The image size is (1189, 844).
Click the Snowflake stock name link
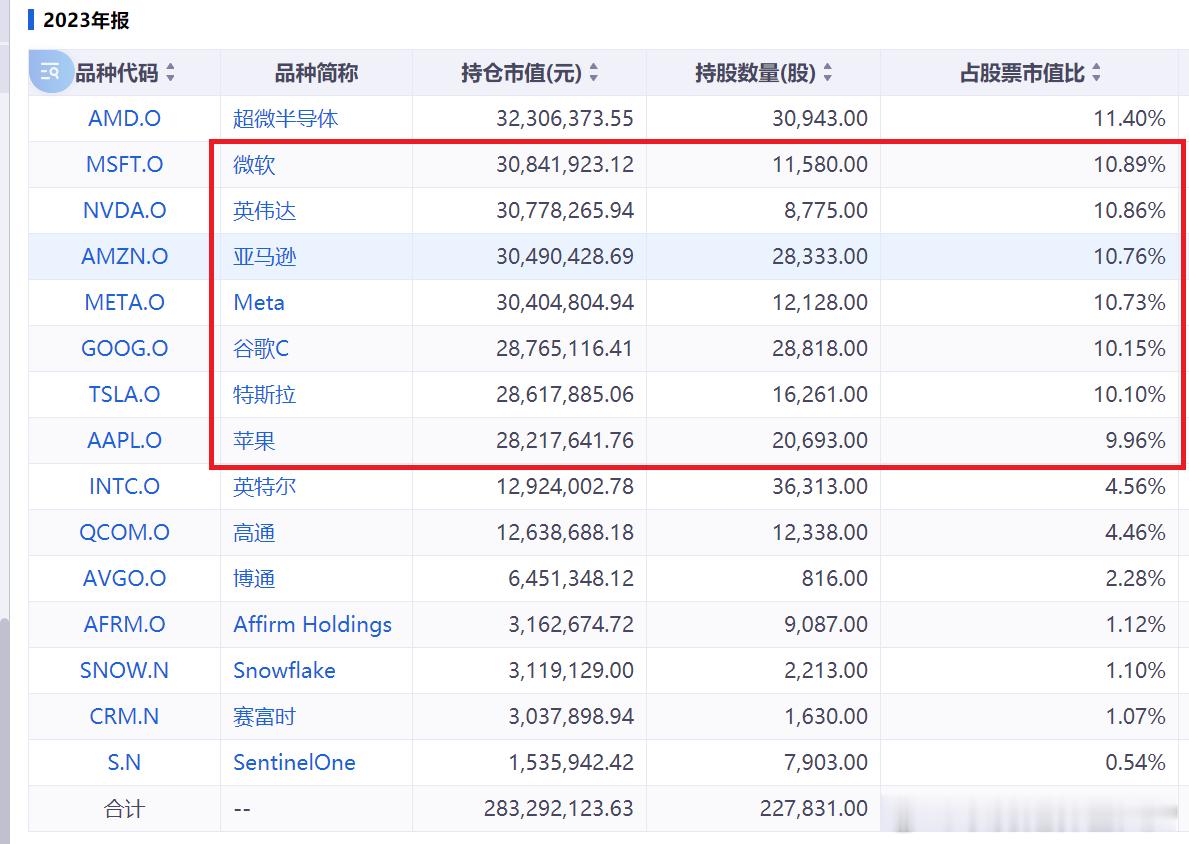tap(284, 670)
